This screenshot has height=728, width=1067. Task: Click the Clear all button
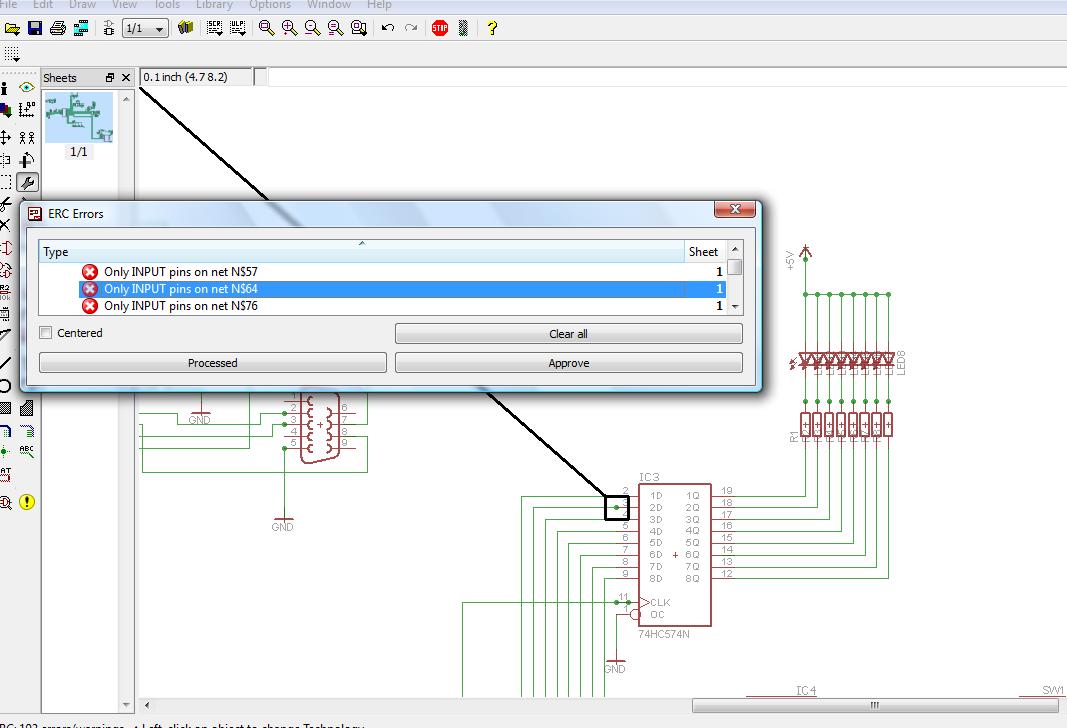pyautogui.click(x=568, y=334)
